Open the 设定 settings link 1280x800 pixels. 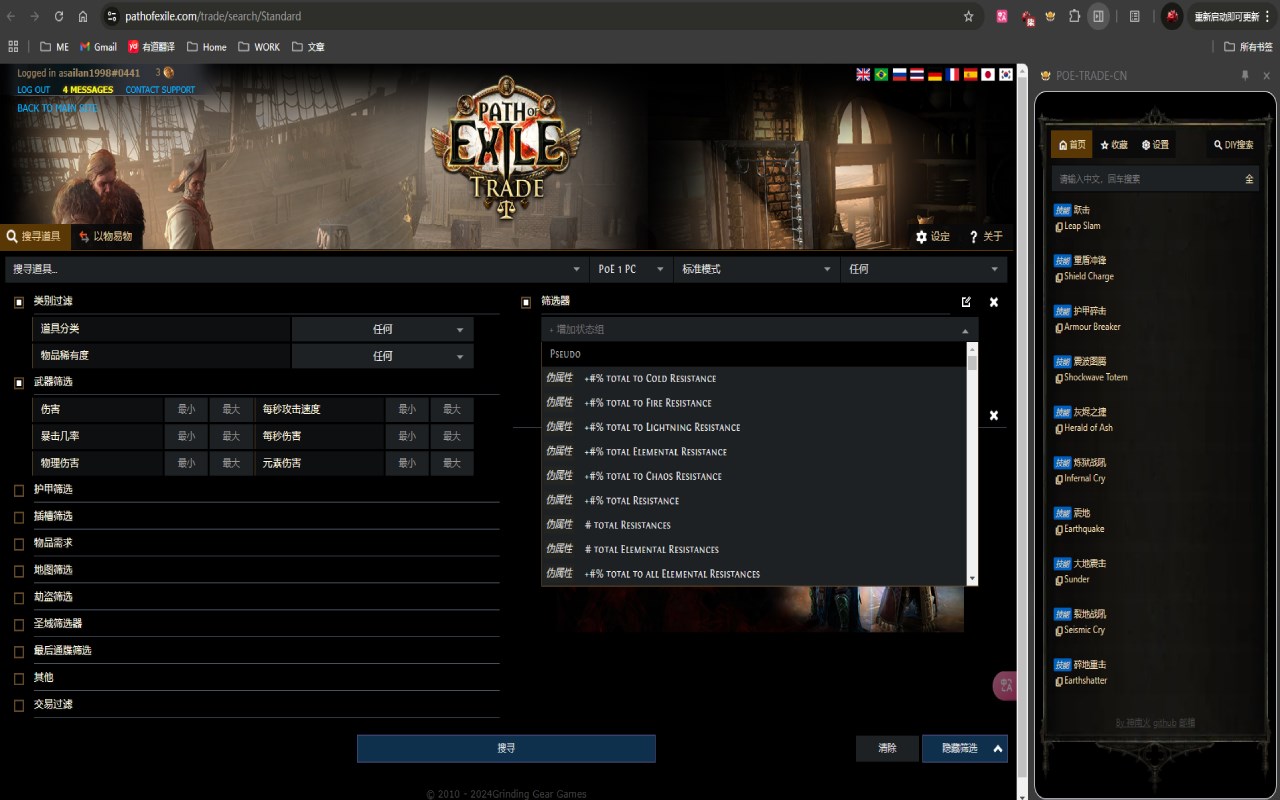(933, 237)
